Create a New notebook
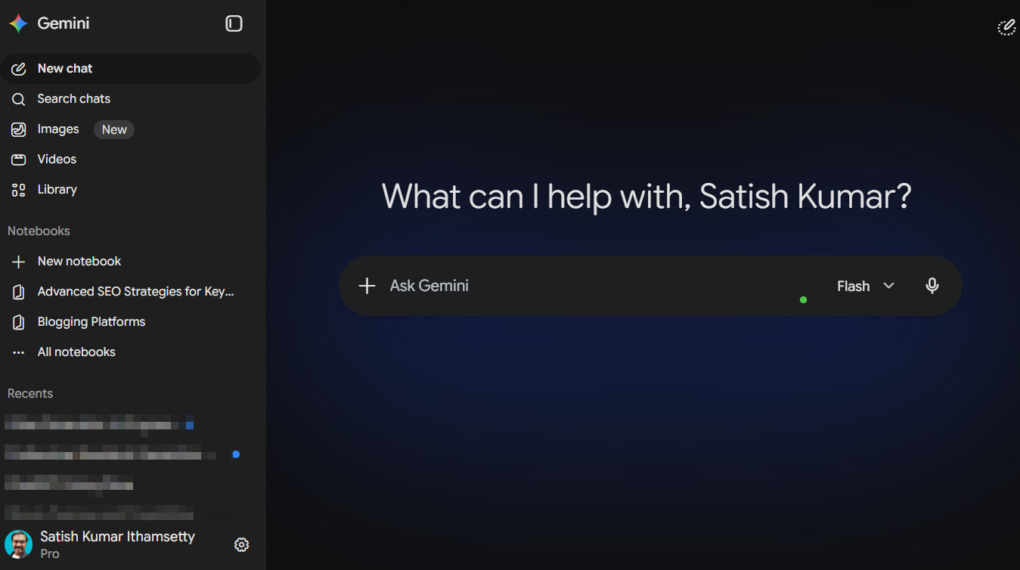Image resolution: width=1020 pixels, height=570 pixels. point(131,262)
